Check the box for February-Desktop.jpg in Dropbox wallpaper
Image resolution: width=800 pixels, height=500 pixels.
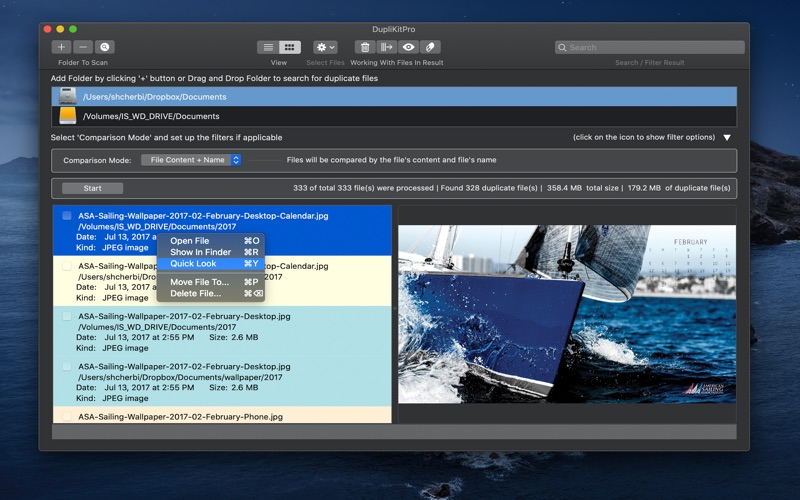point(67,366)
